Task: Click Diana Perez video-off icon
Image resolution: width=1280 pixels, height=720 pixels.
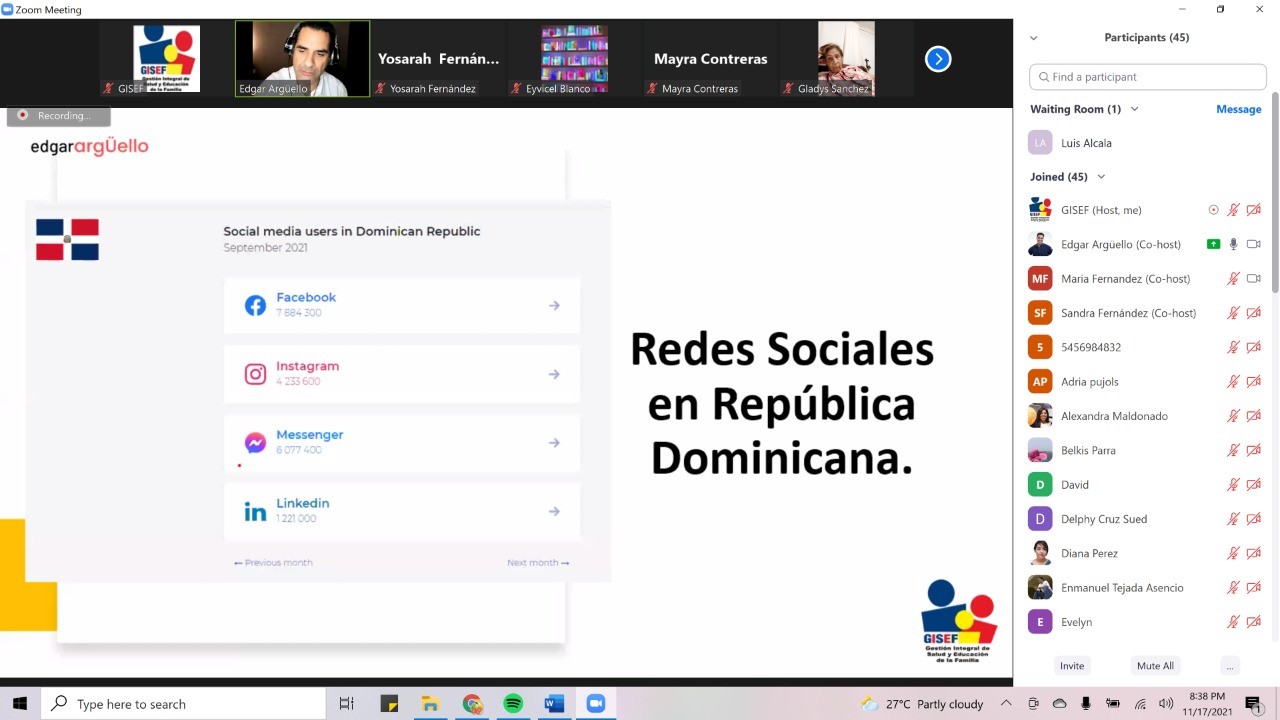Action: [x=1254, y=553]
